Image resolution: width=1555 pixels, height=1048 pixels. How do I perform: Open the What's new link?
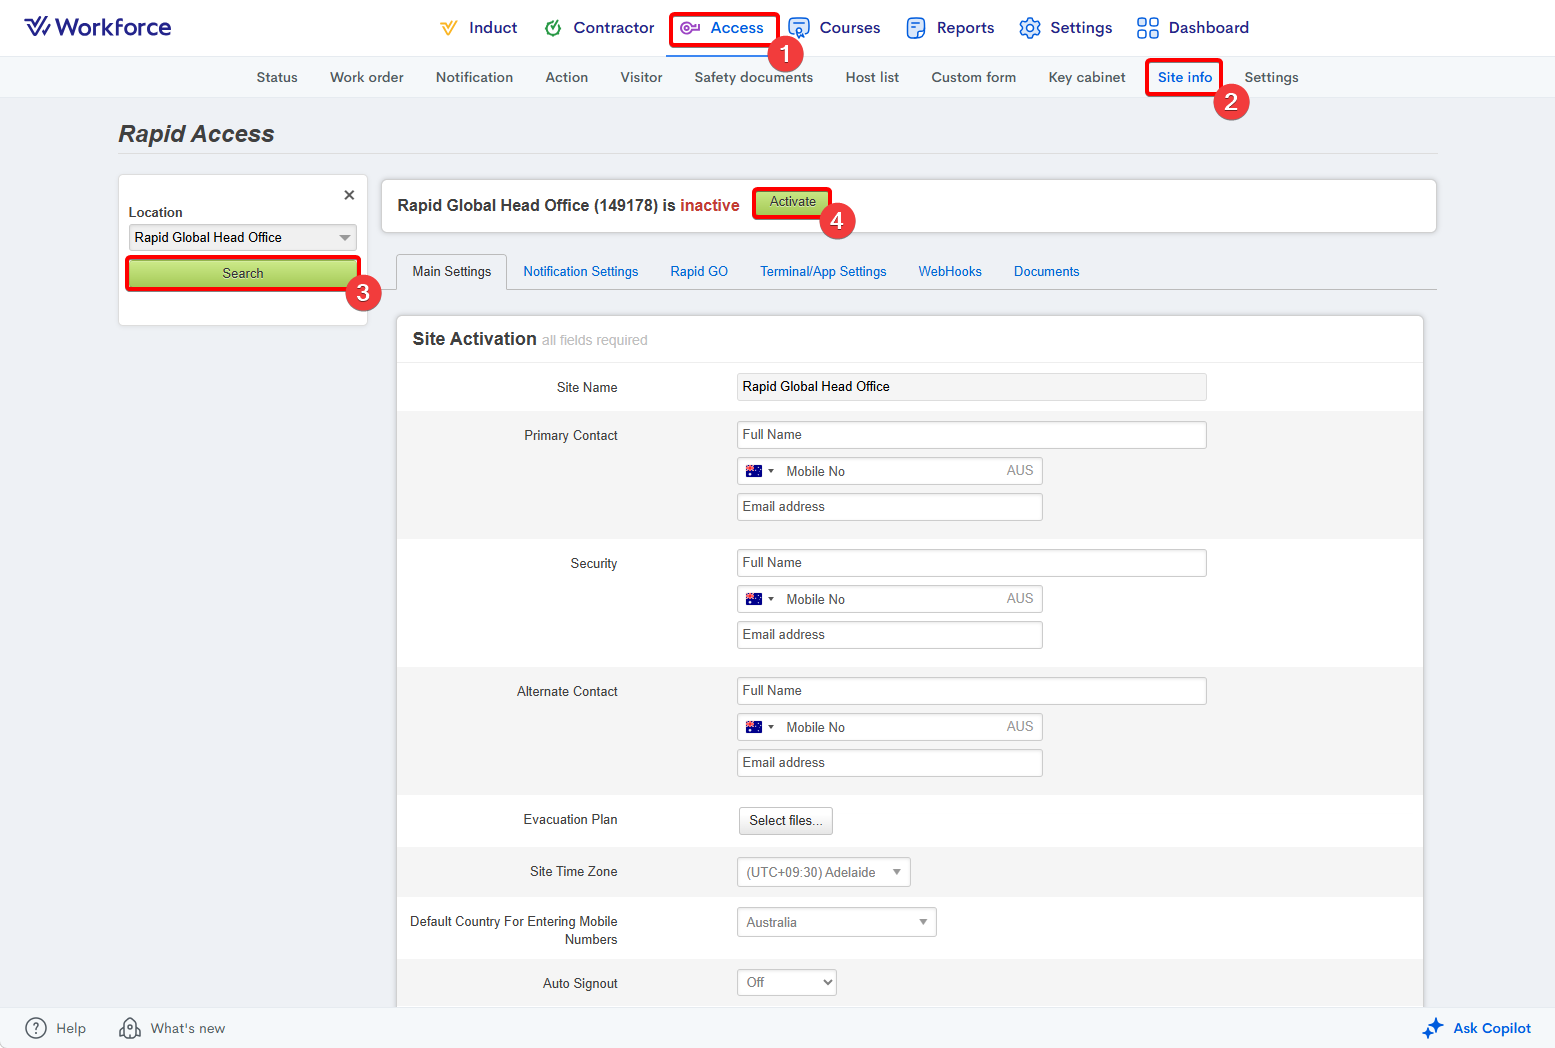point(188,1028)
